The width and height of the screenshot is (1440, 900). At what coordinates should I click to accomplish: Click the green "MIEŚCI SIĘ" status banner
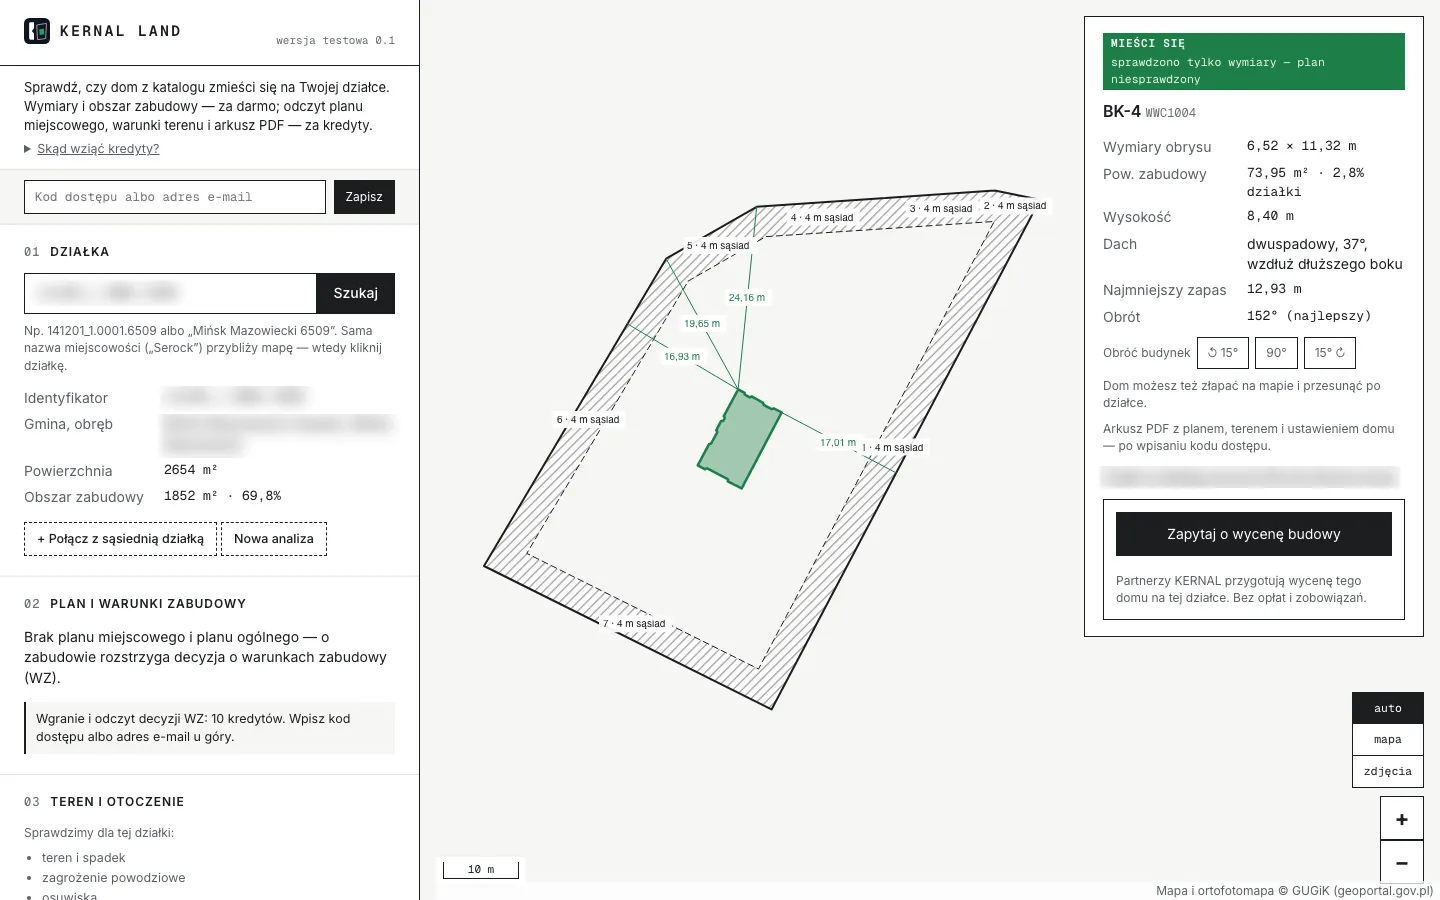click(1254, 62)
